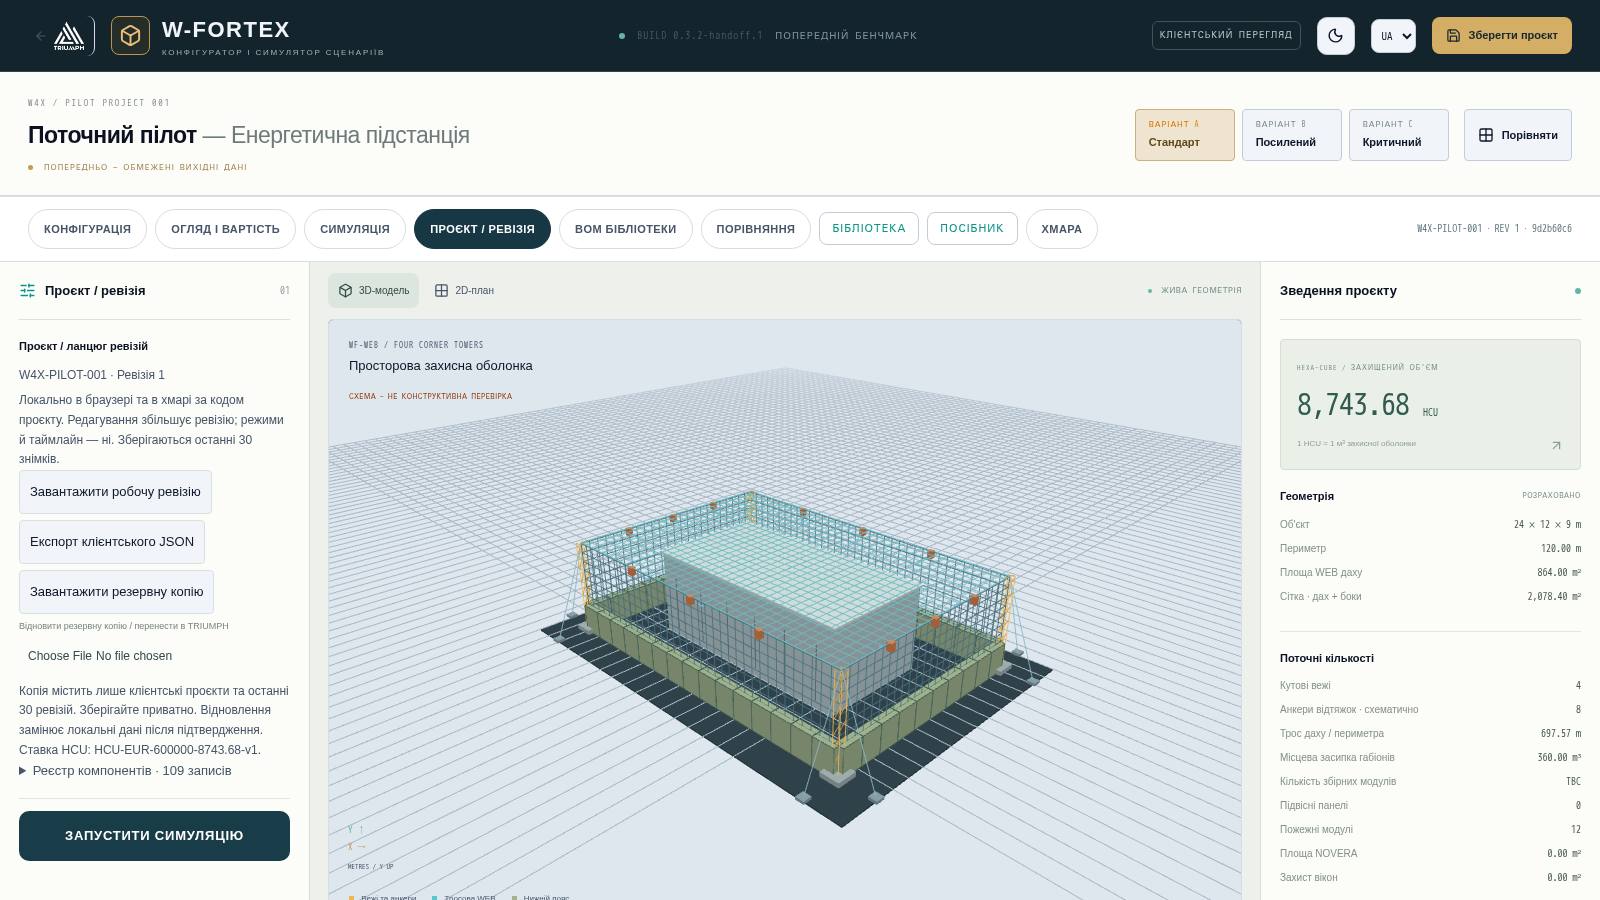Click the Пожежні модулі row
The image size is (1600, 900).
click(x=1430, y=829)
